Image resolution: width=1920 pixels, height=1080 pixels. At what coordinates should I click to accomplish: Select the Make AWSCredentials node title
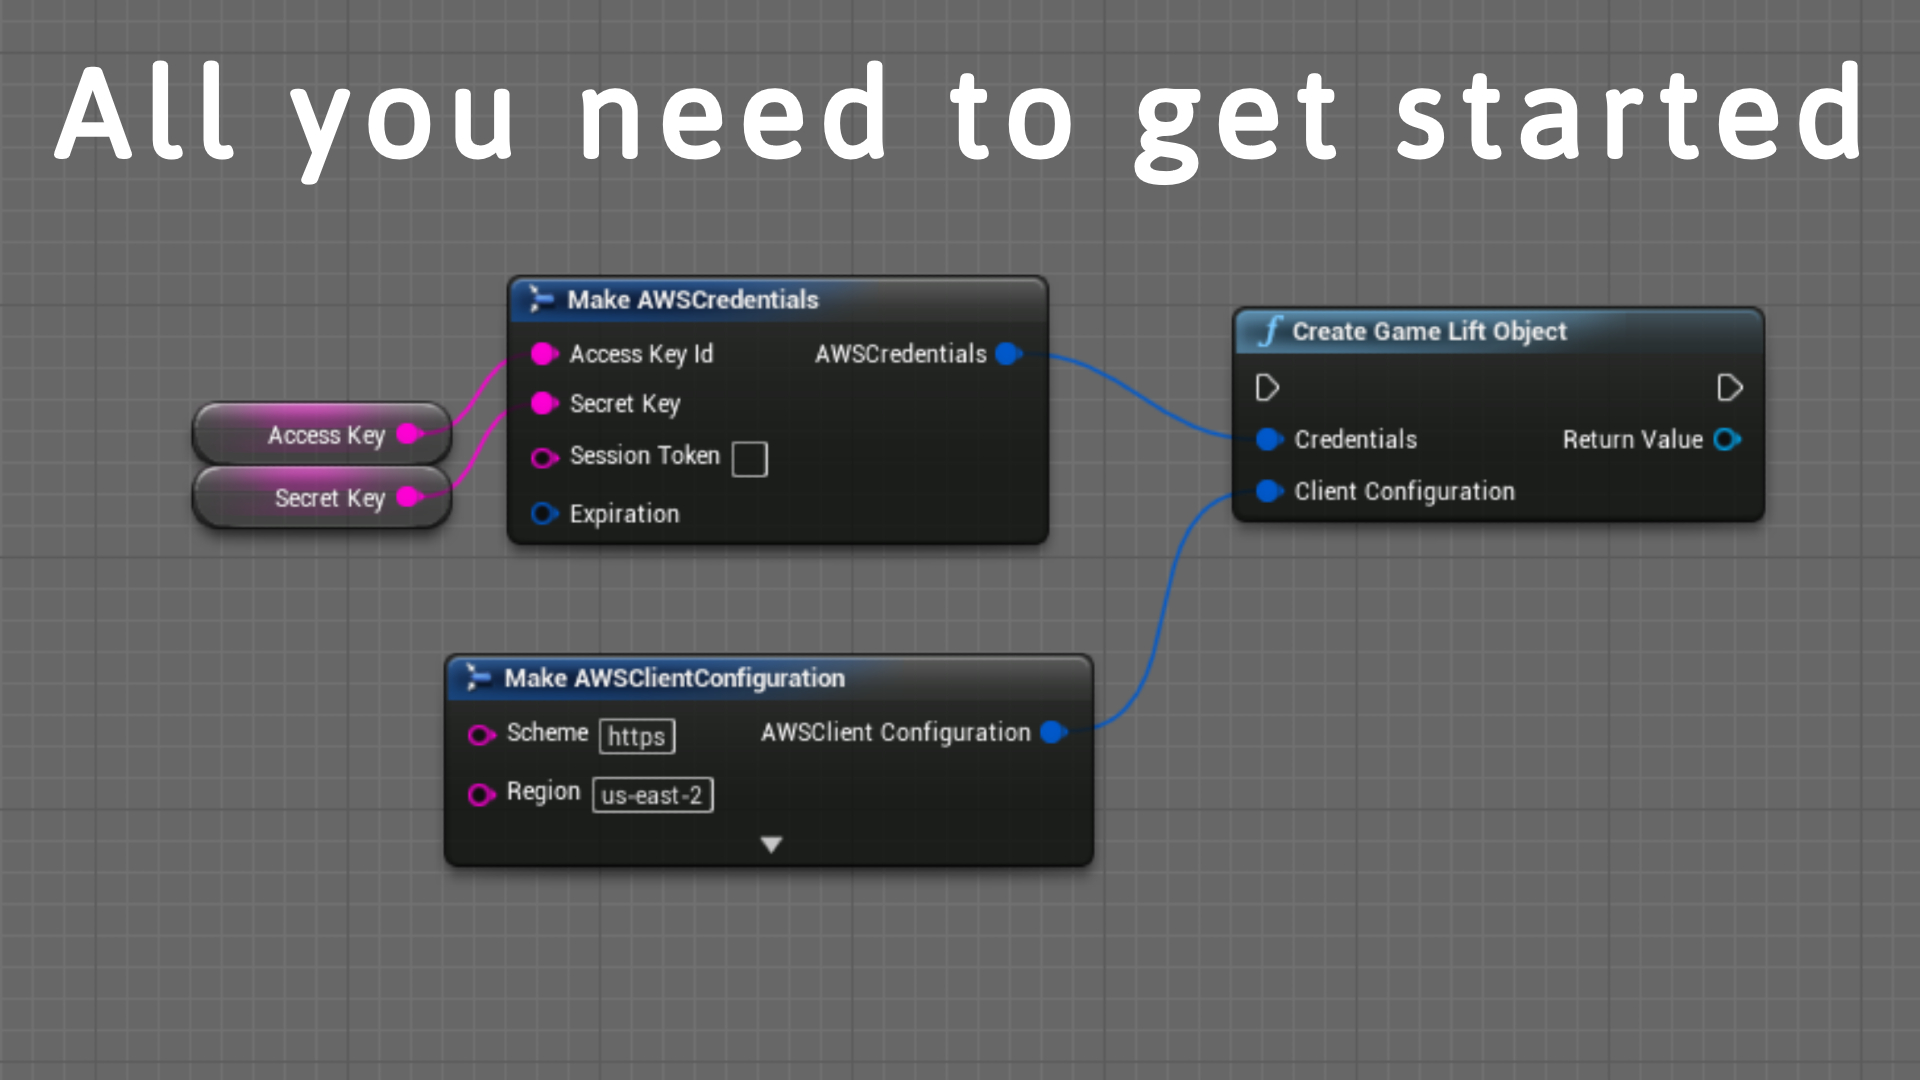(693, 299)
